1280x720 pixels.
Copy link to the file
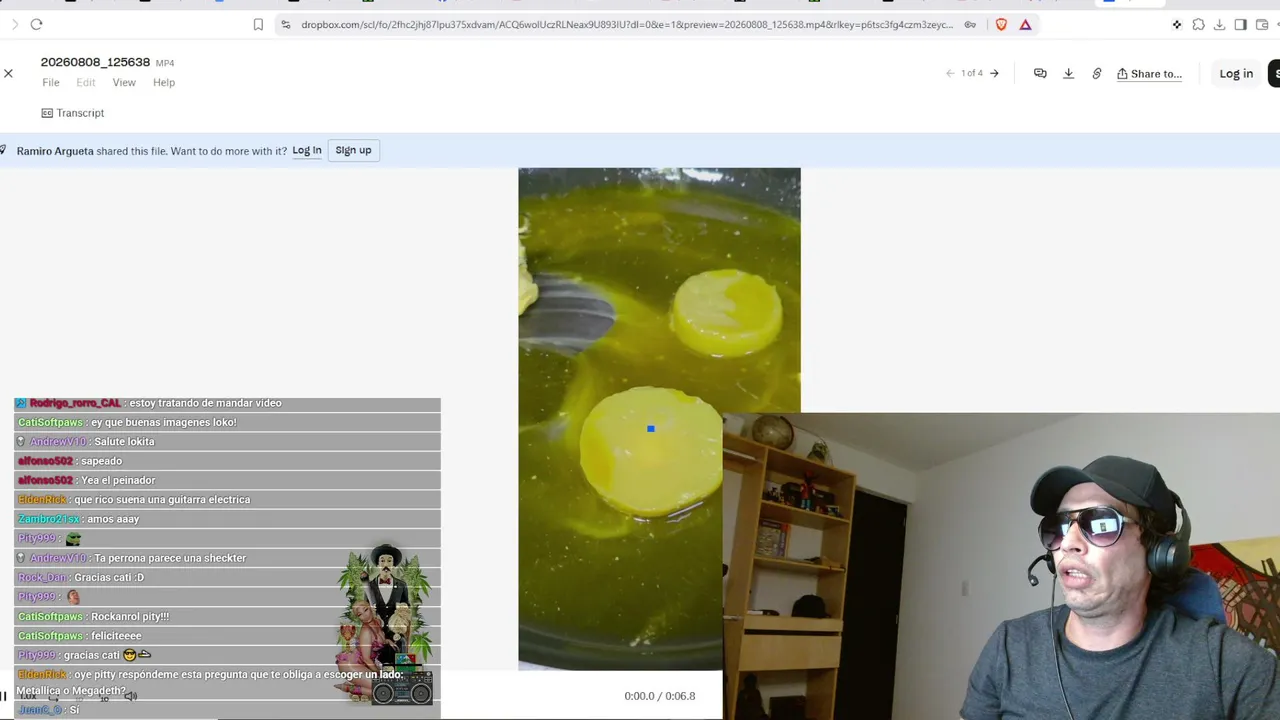click(x=1096, y=73)
